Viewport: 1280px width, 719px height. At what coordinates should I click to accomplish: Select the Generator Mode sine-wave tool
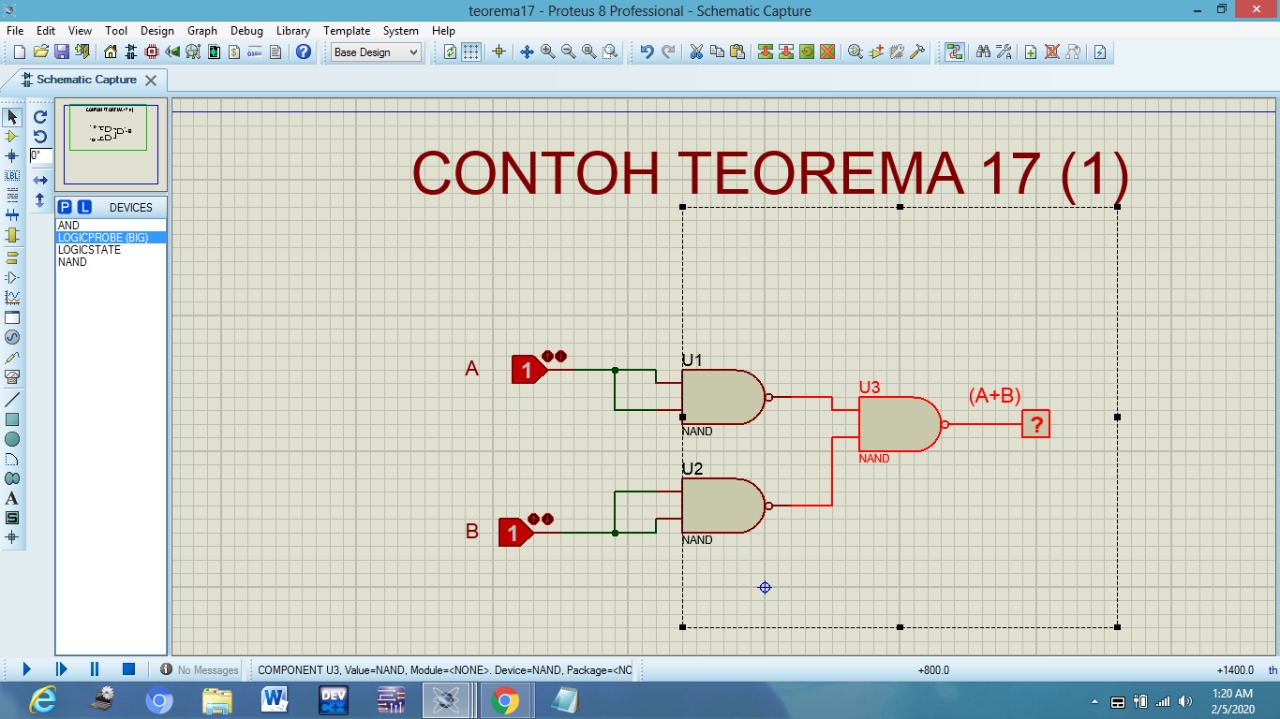(x=12, y=337)
